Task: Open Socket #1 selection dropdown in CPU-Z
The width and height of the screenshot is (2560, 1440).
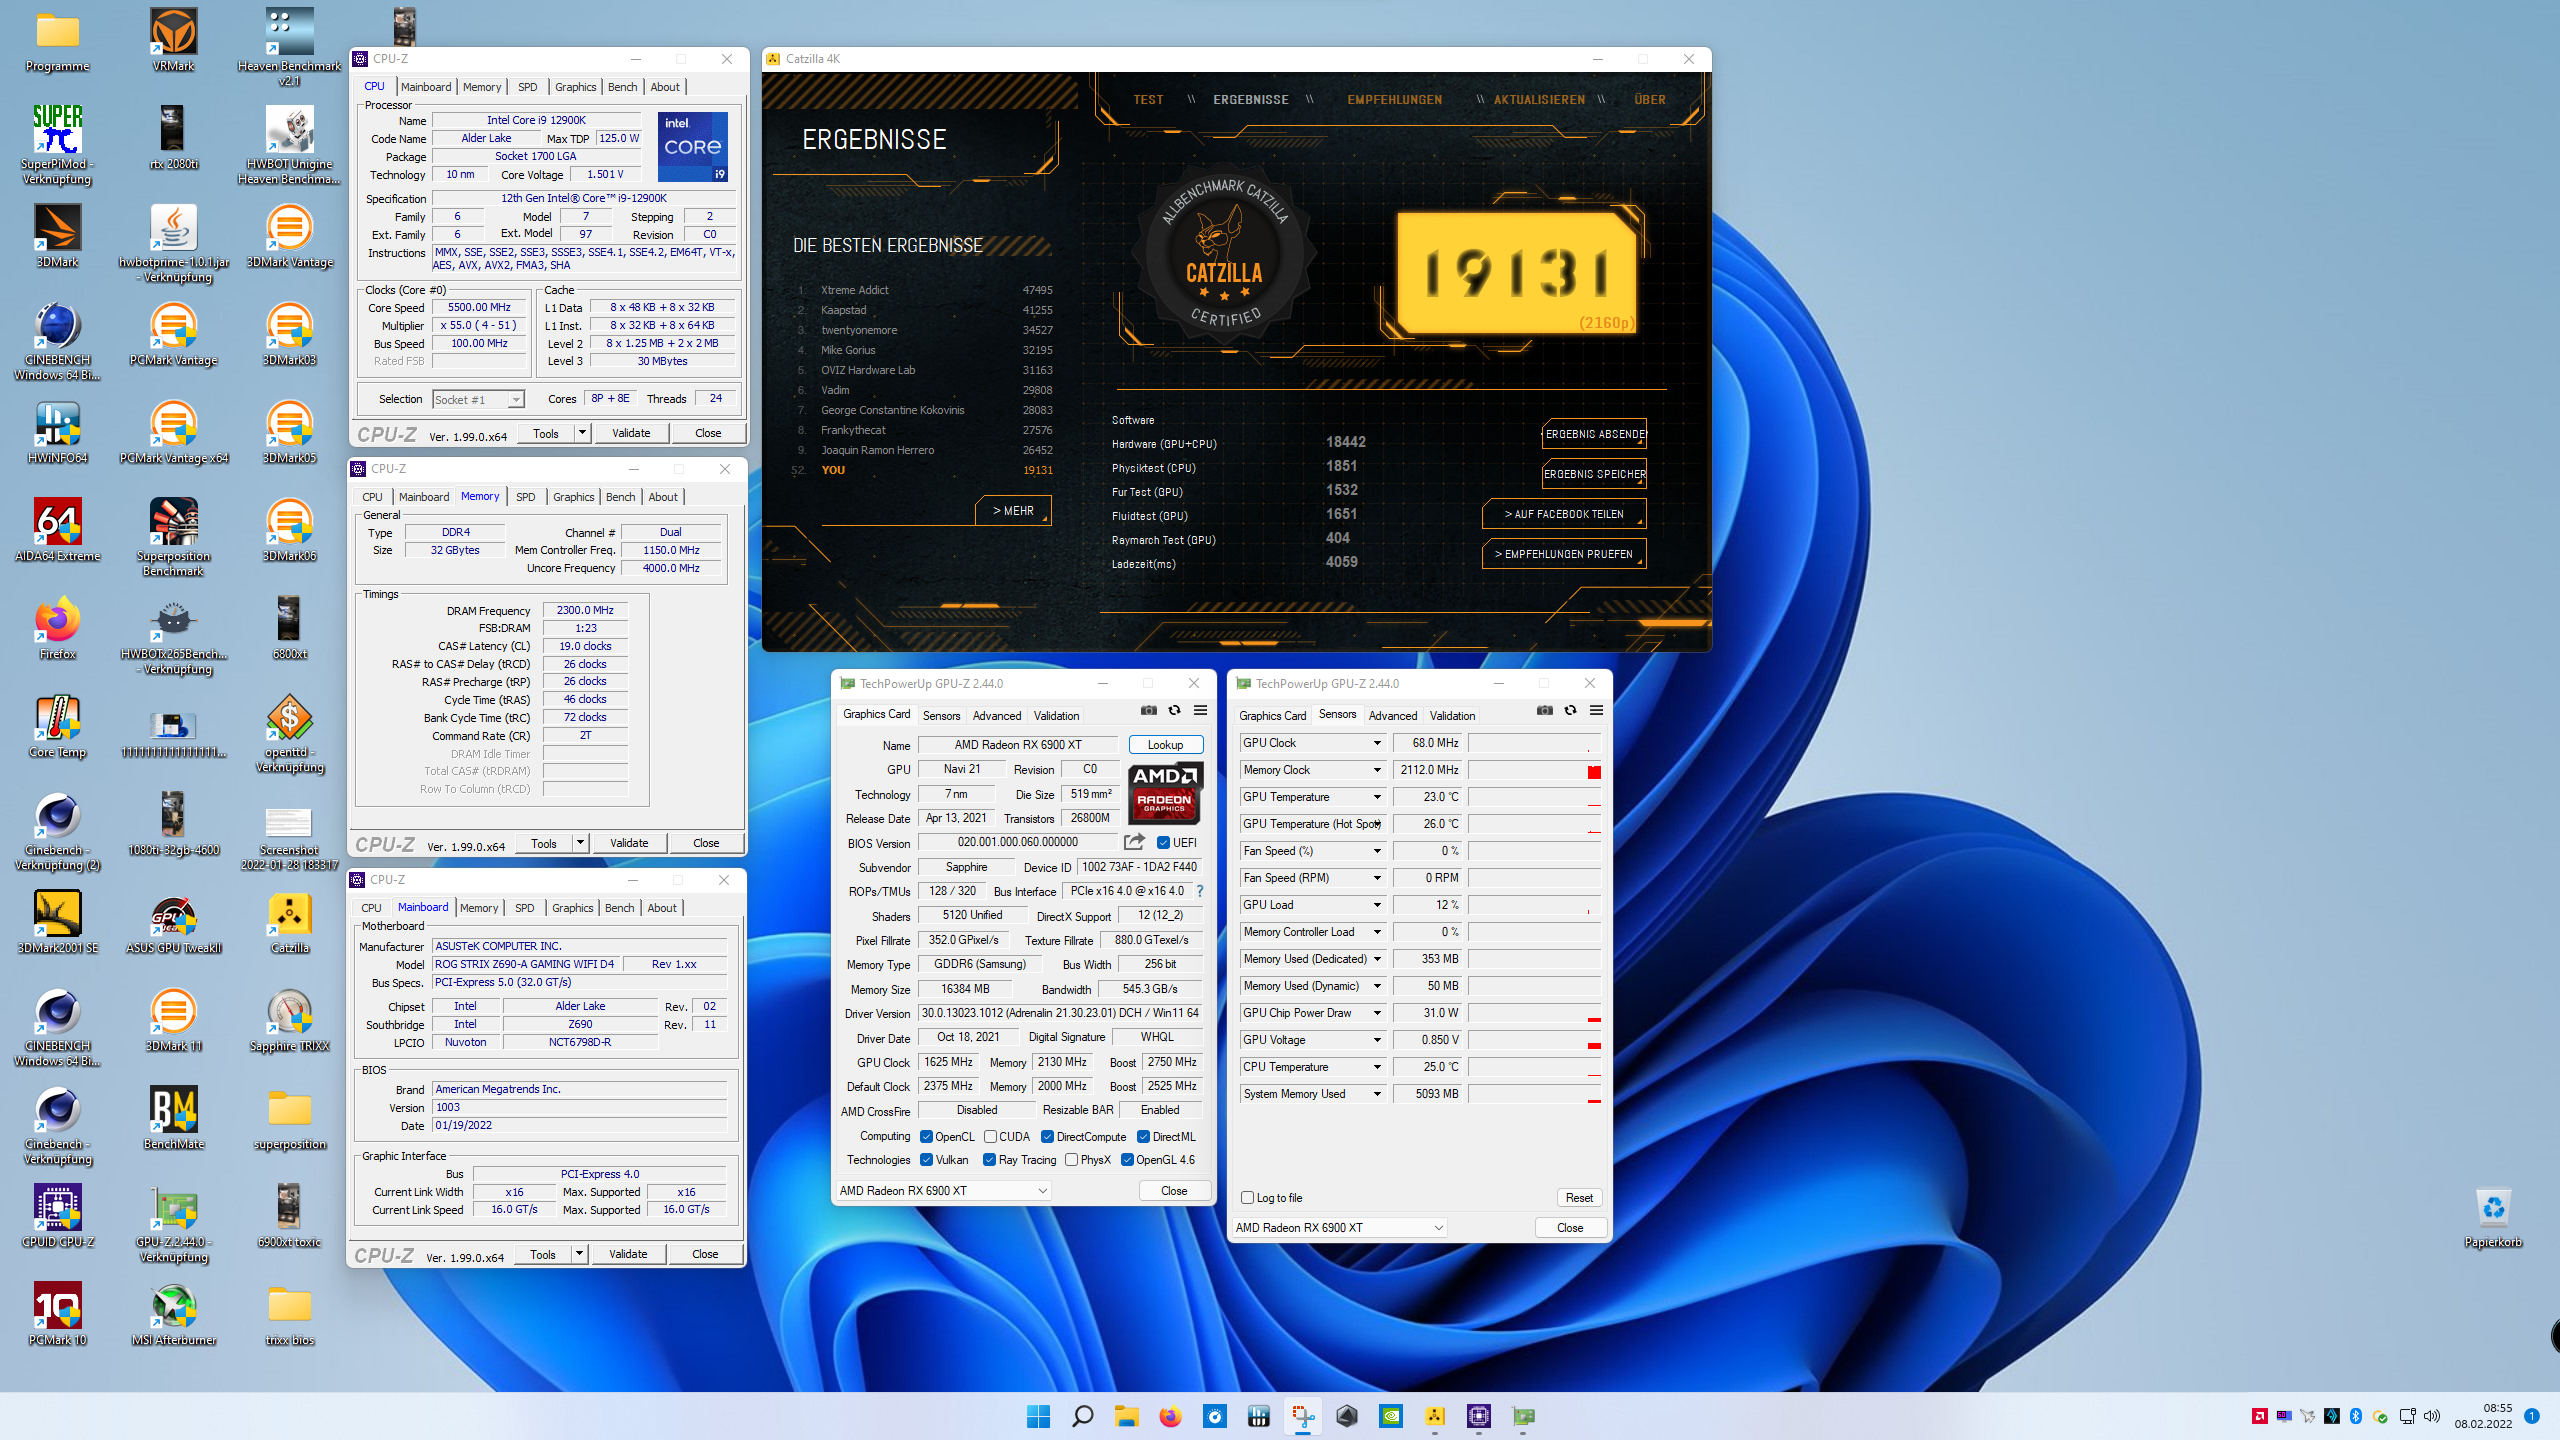Action: point(478,399)
